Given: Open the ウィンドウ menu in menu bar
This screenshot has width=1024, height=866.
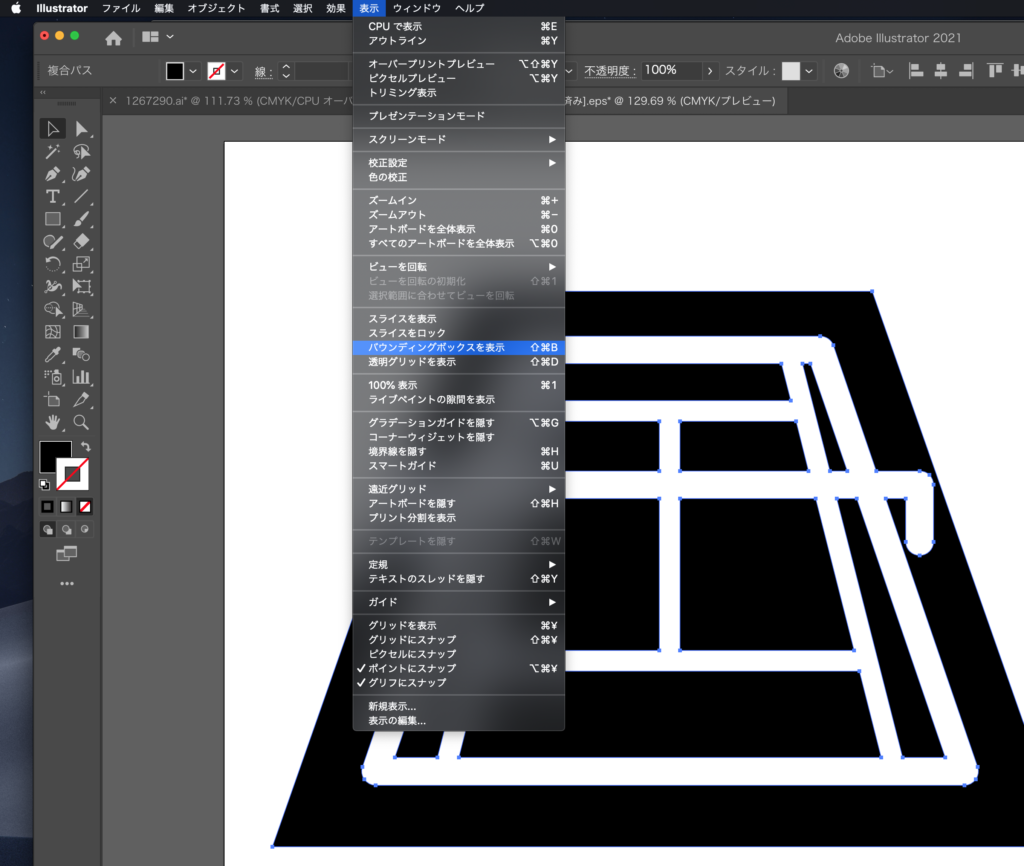Looking at the screenshot, I should (x=416, y=8).
